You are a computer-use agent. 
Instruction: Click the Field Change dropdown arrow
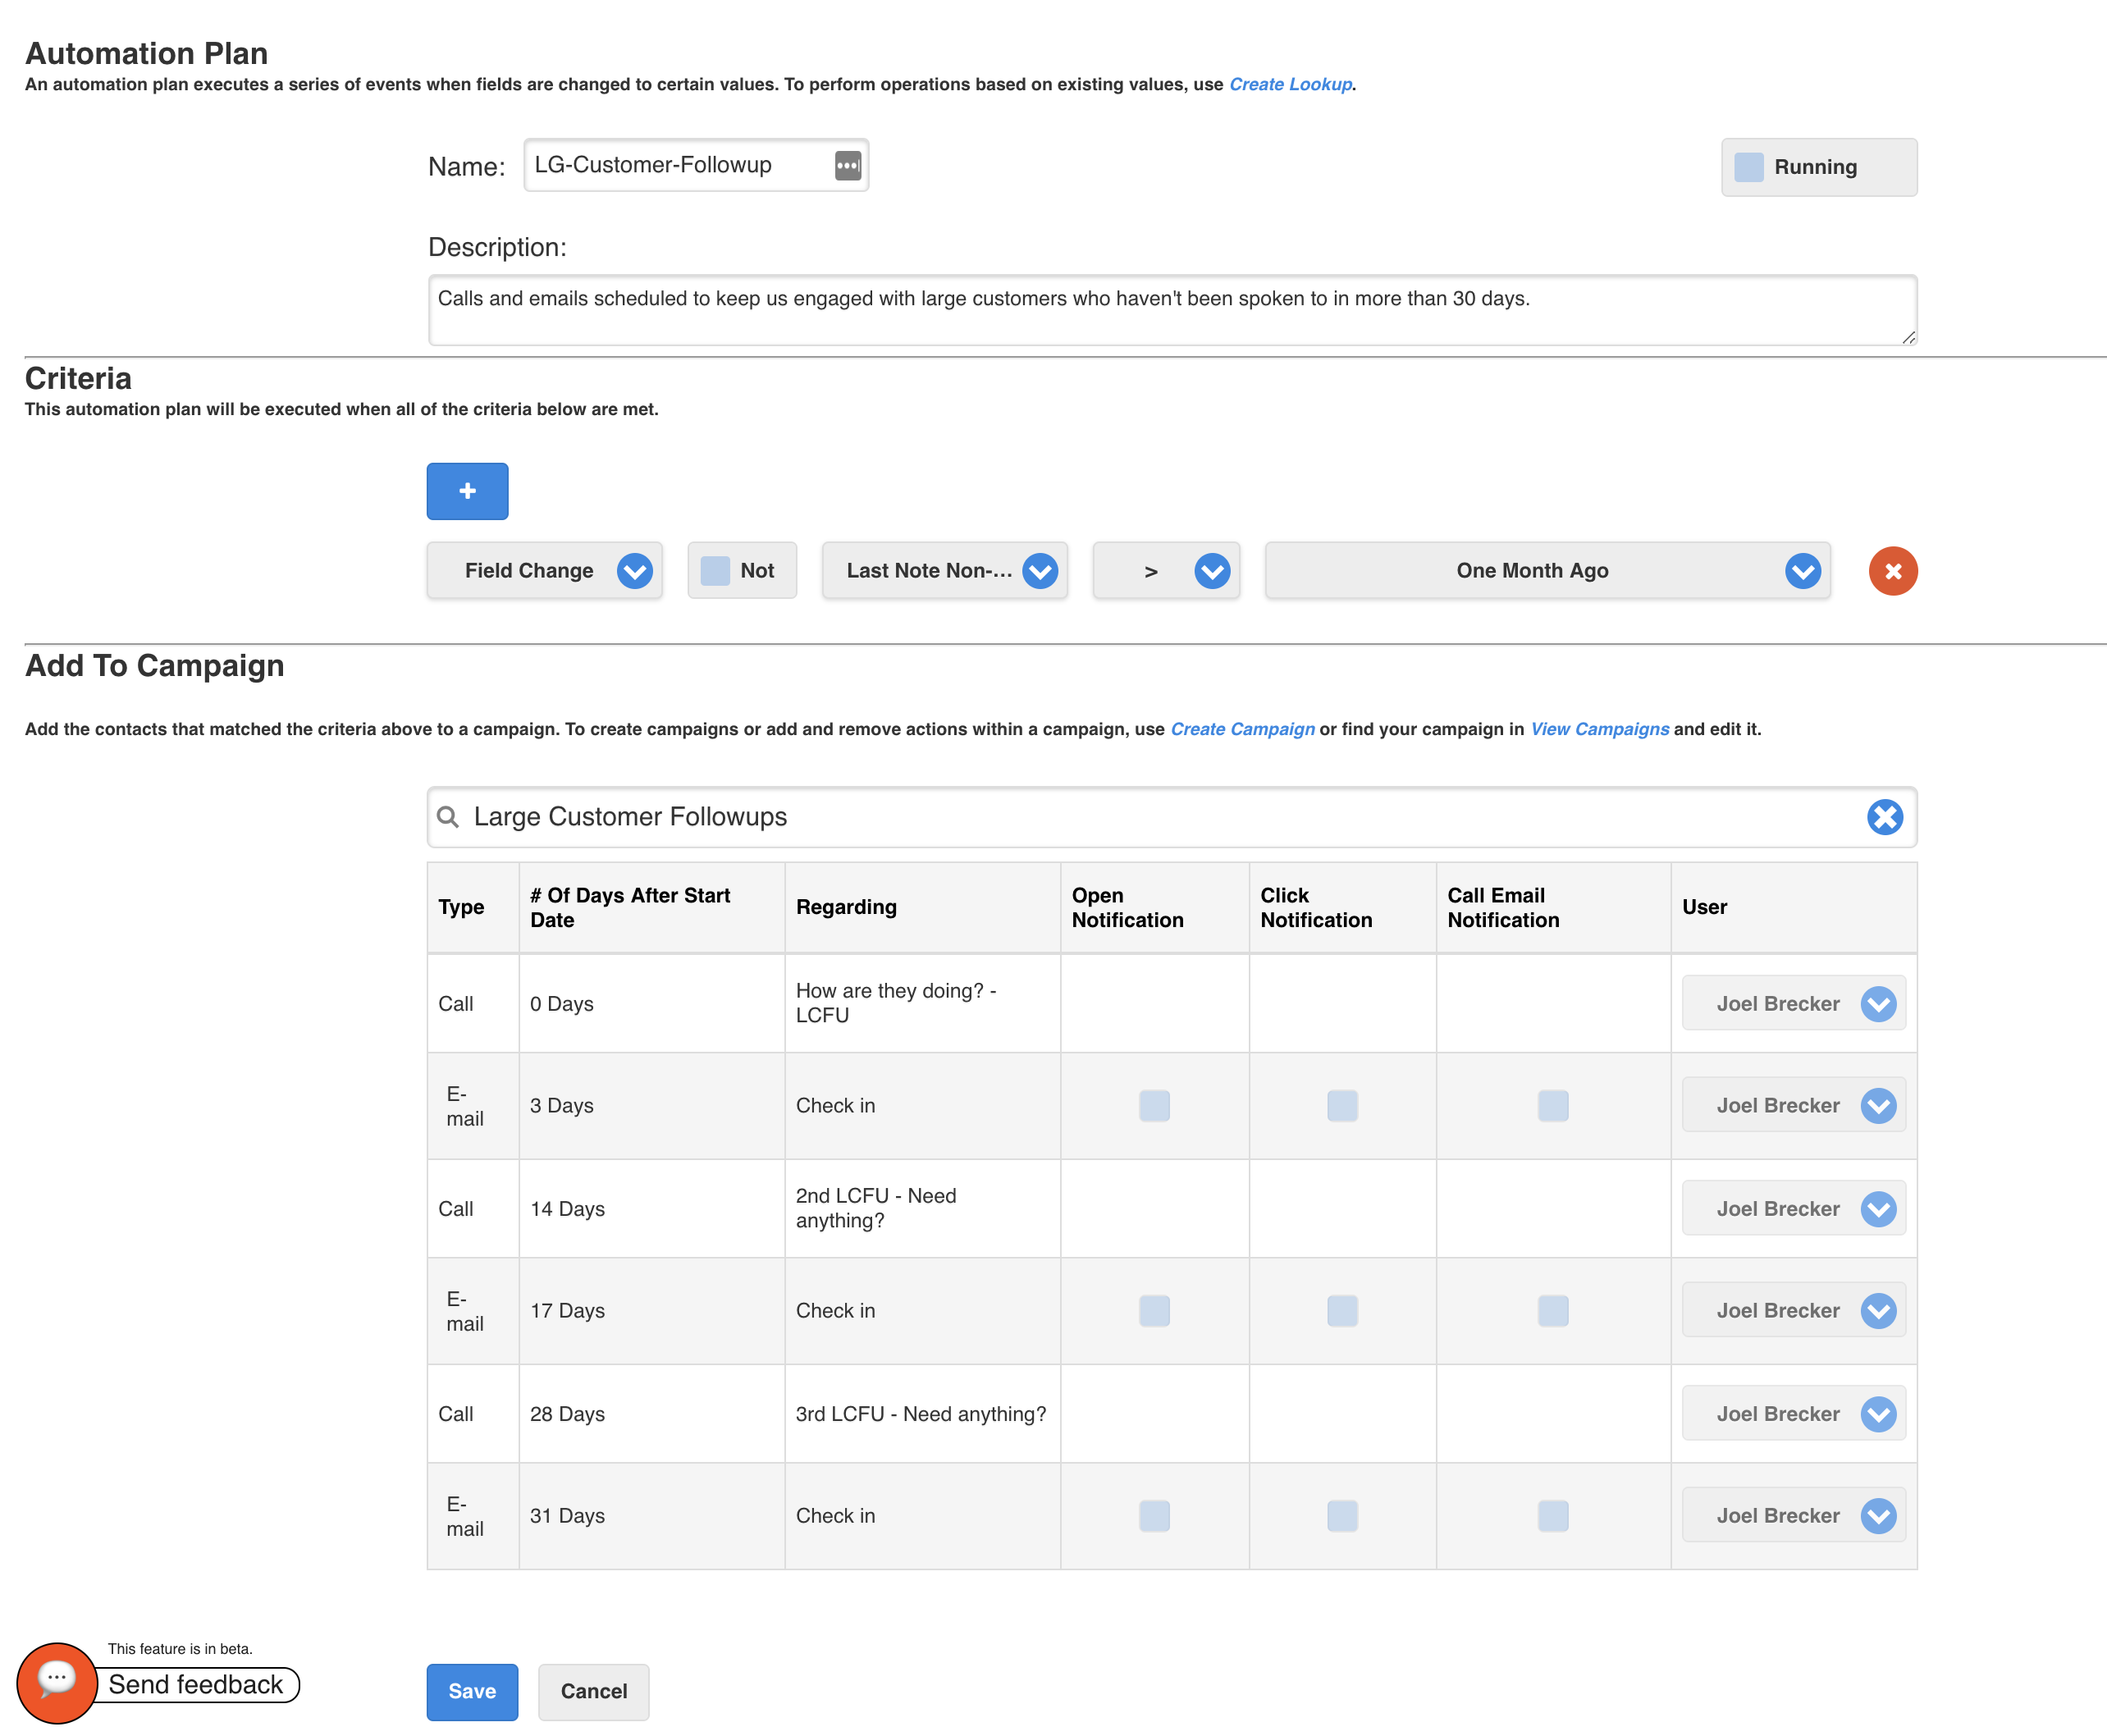point(635,570)
